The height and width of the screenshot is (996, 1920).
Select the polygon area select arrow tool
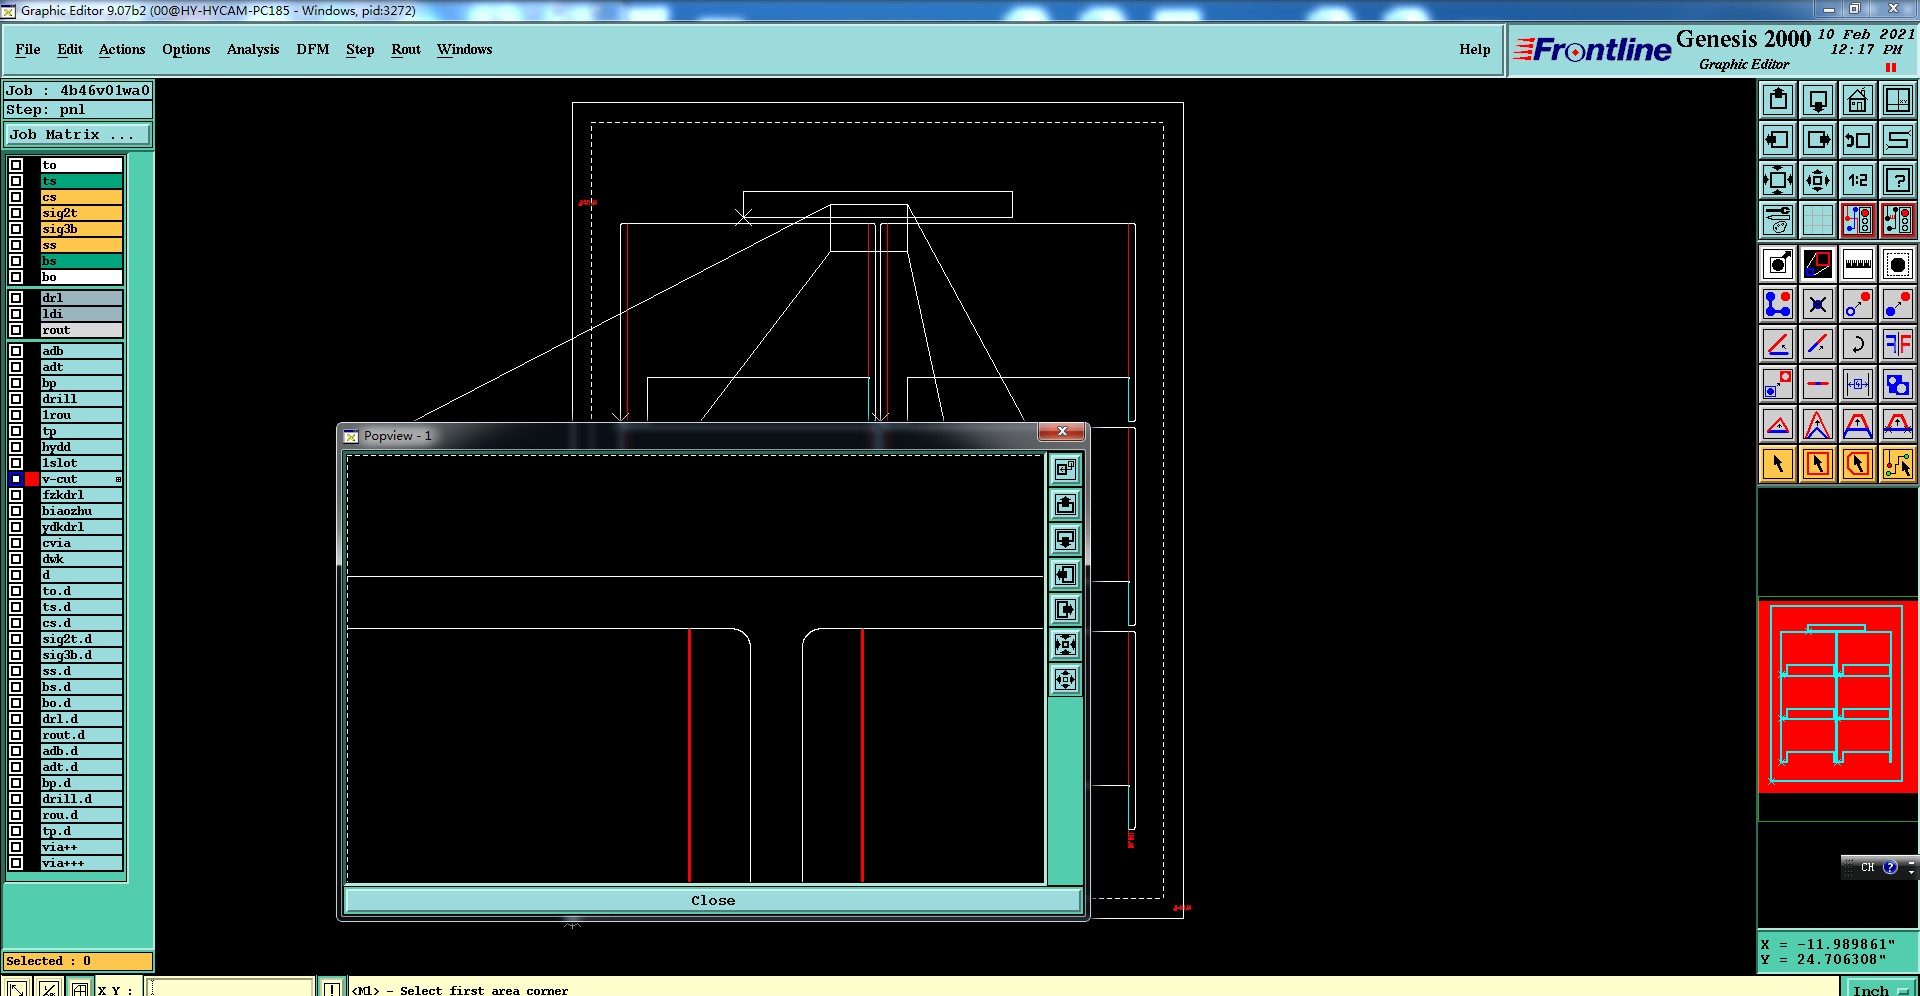click(1858, 464)
